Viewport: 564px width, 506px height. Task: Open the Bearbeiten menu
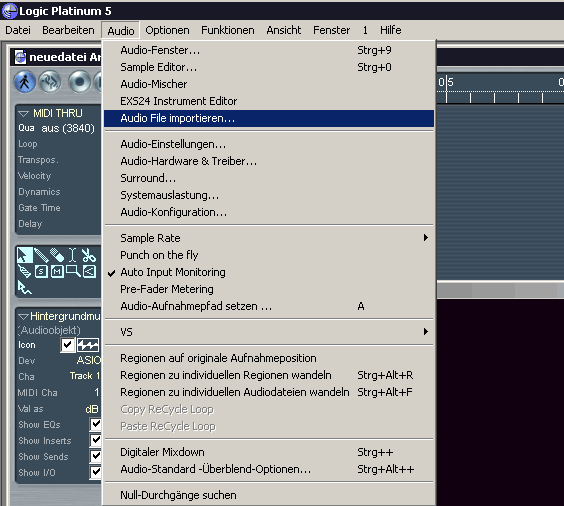pyautogui.click(x=68, y=30)
